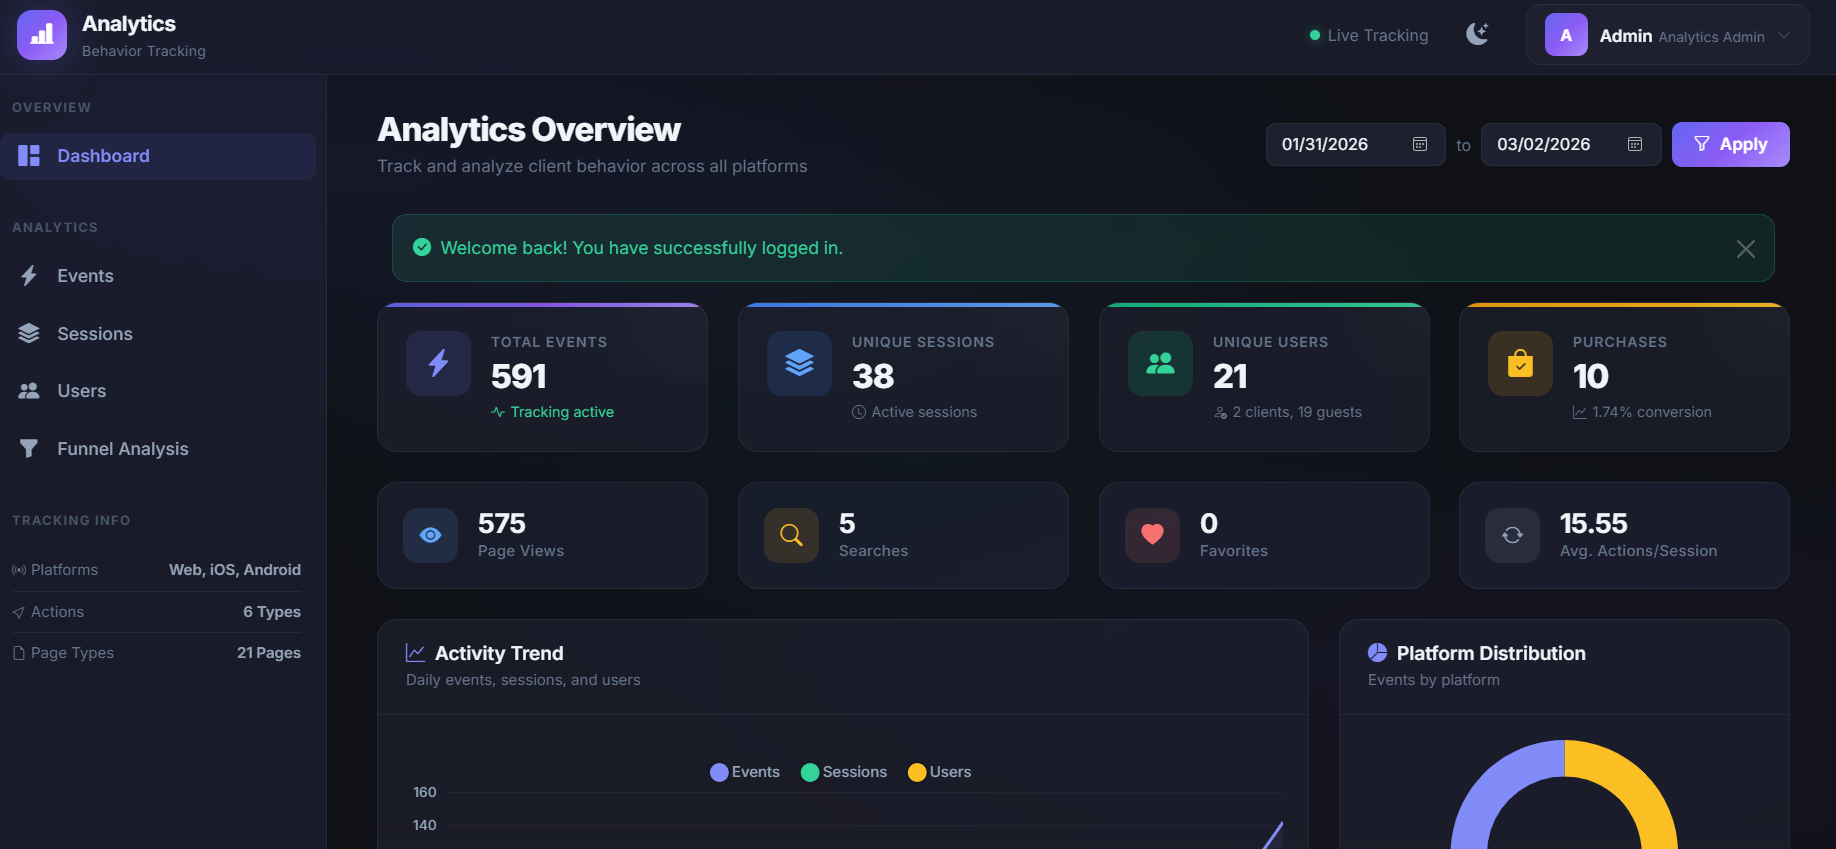
Task: Click the Analytics Overview heading
Action: click(x=529, y=129)
